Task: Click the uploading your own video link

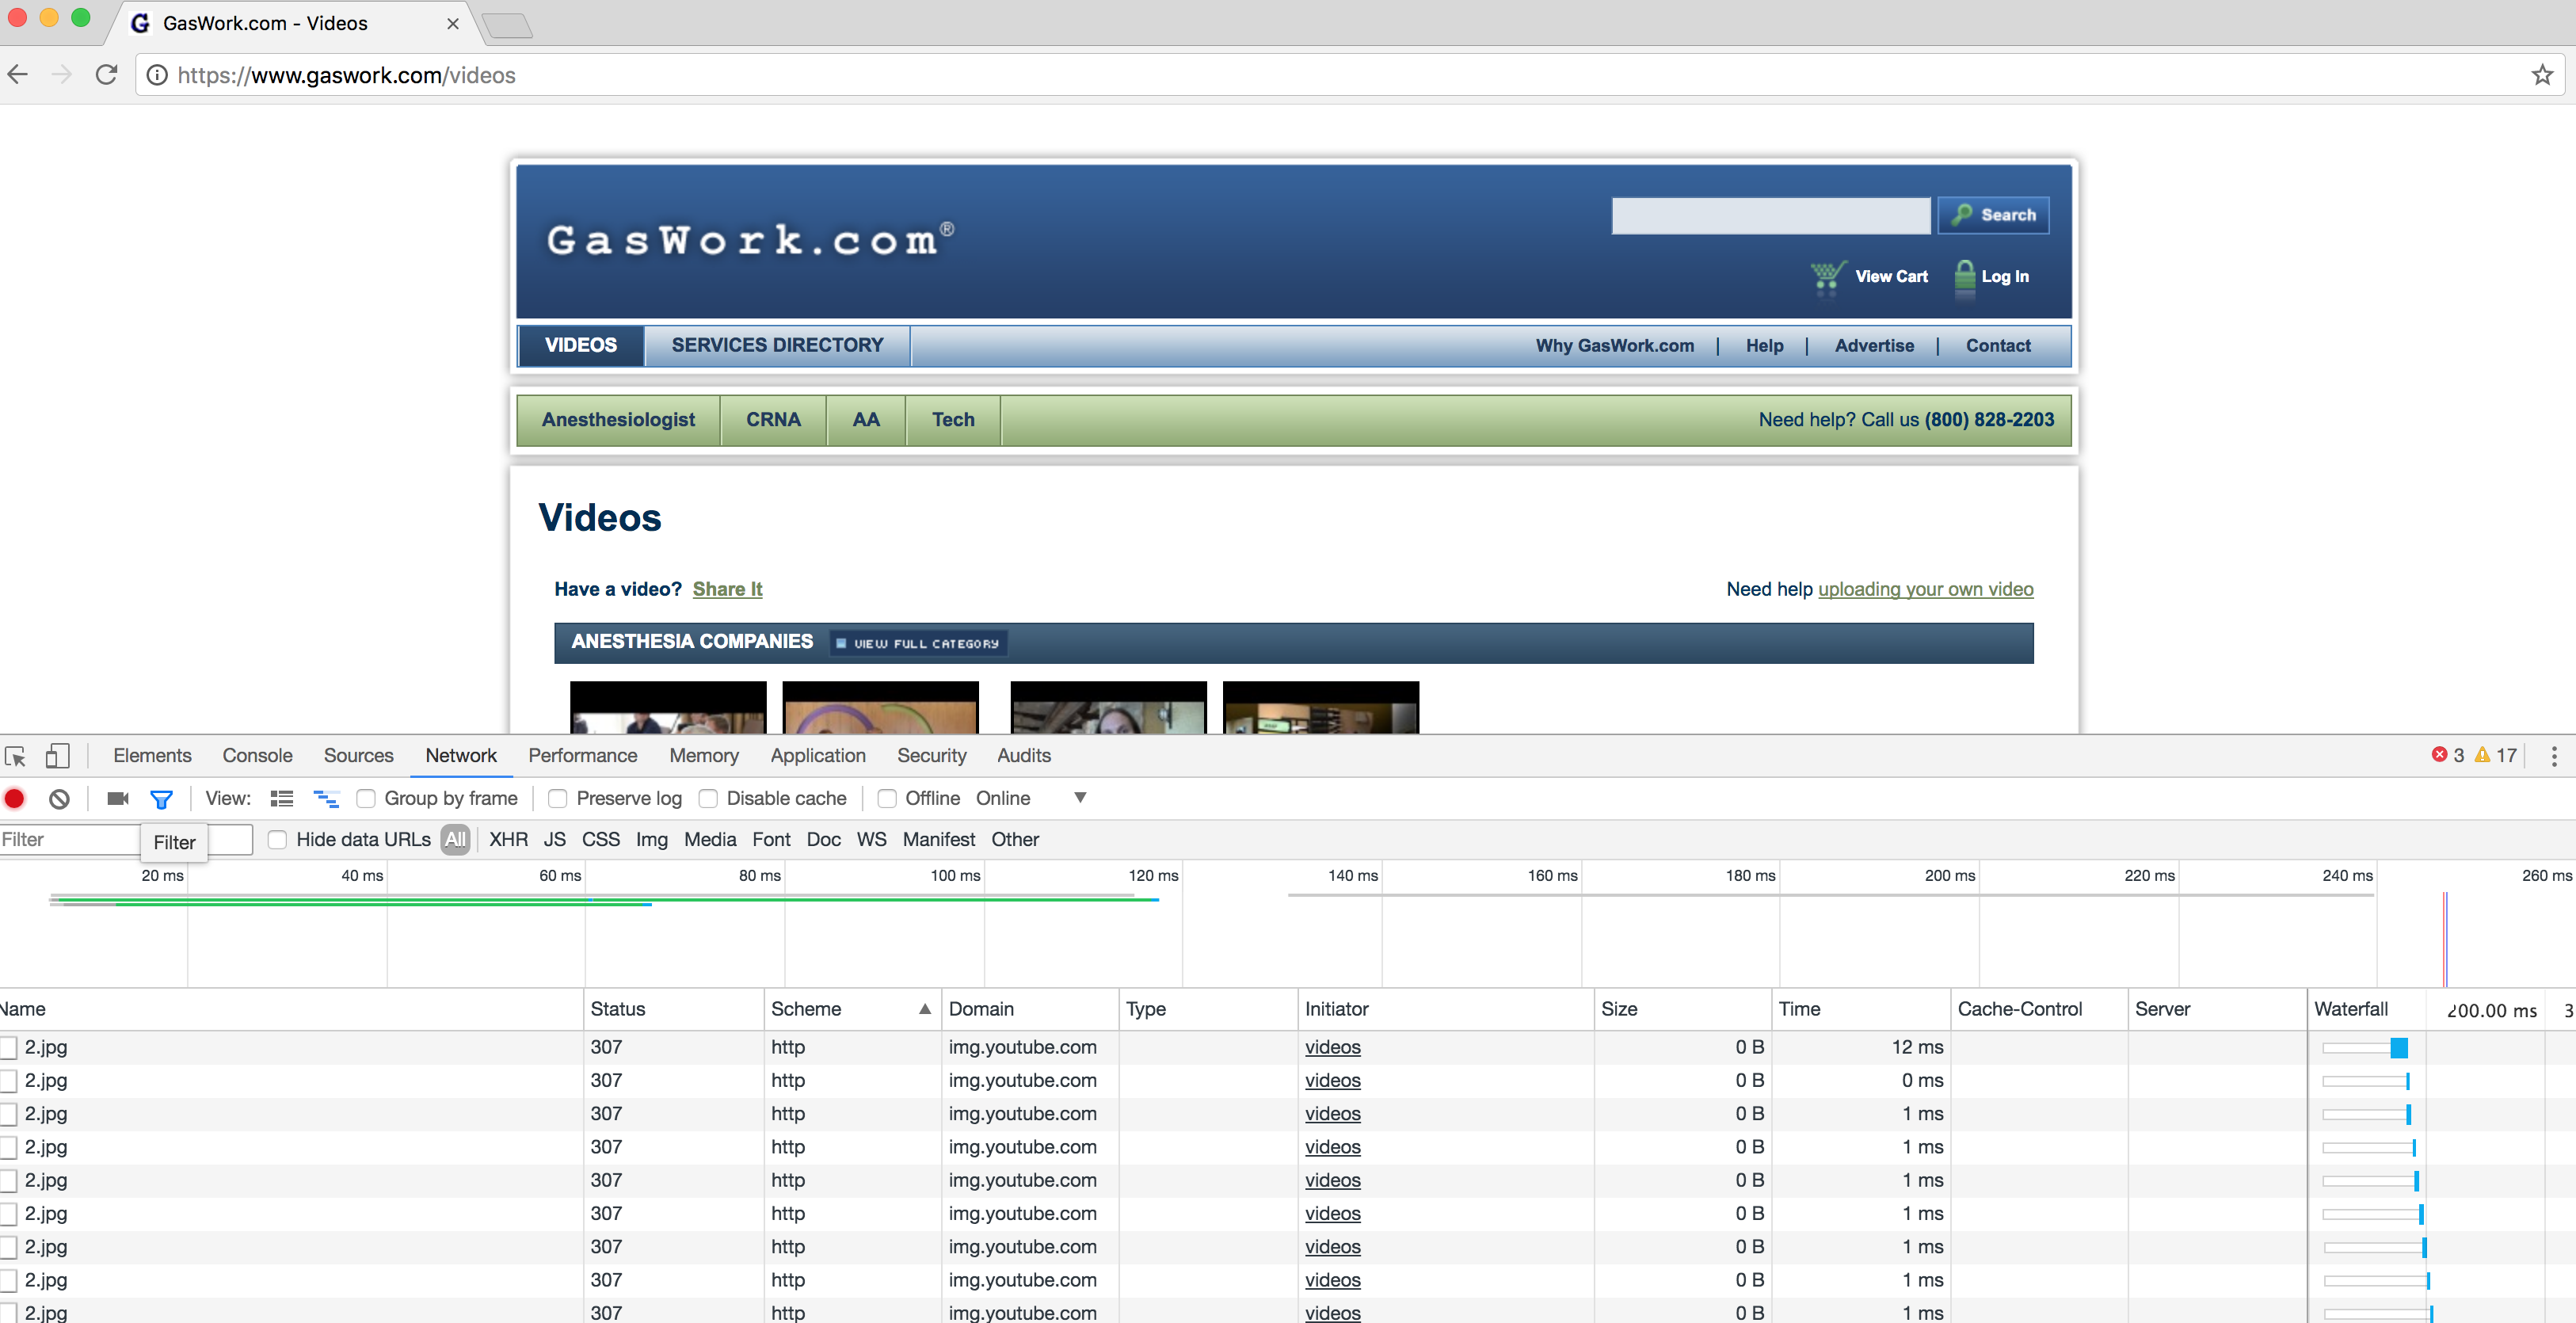Action: pos(1925,589)
